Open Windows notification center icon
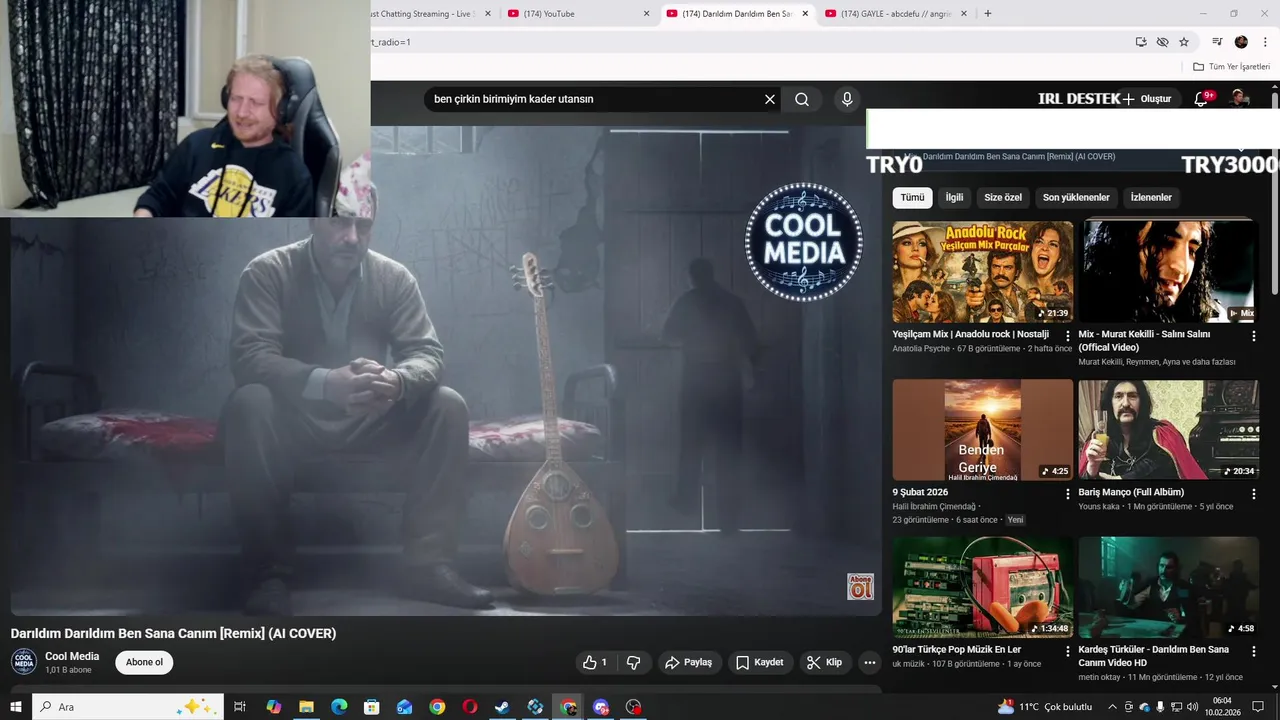 click(x=1258, y=707)
